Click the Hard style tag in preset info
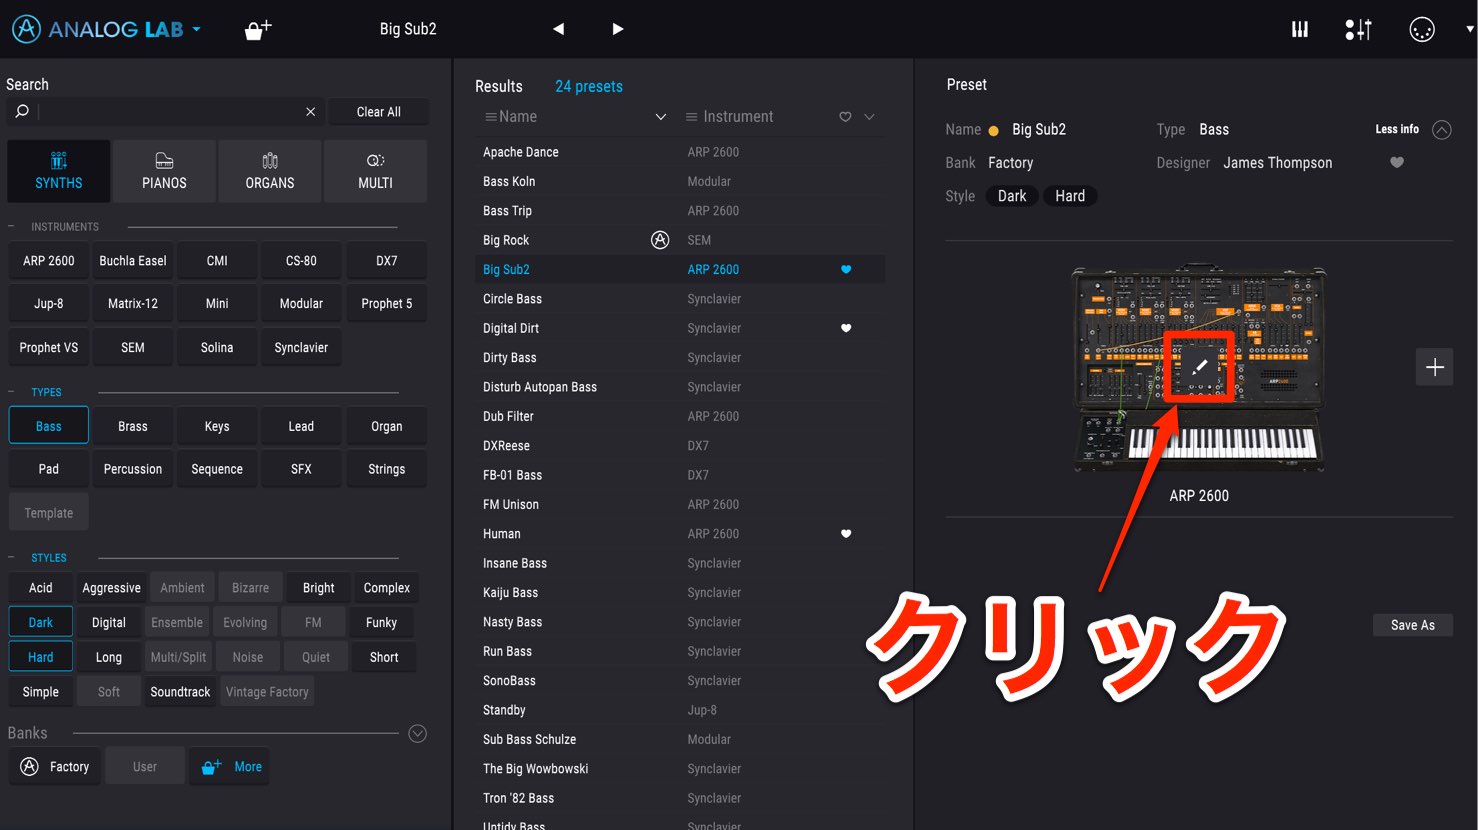 coord(1070,196)
